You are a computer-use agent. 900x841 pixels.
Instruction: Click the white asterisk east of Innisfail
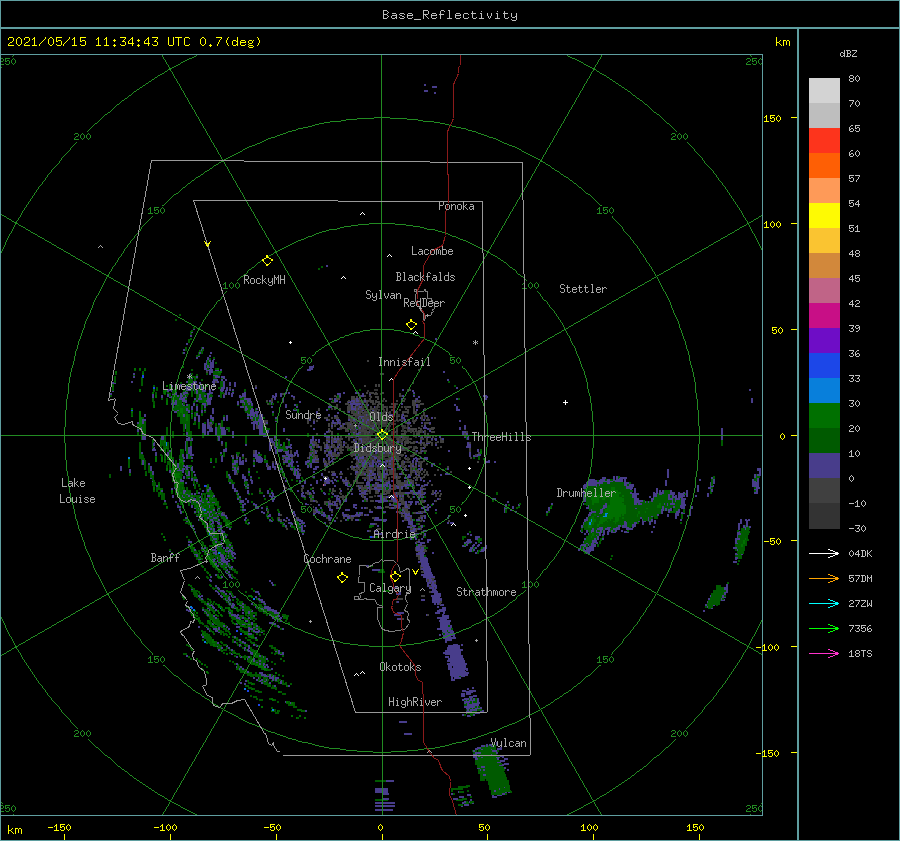click(475, 343)
